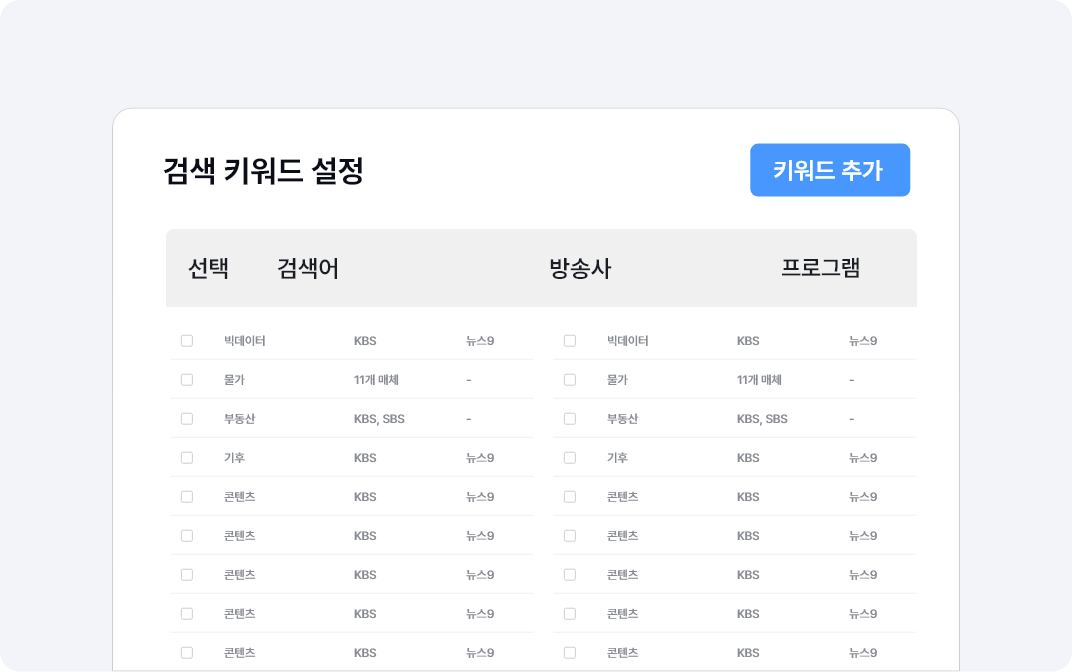The height and width of the screenshot is (672, 1072).
Task: Check the 빅데이터 keyword checkbox
Action: pos(187,340)
